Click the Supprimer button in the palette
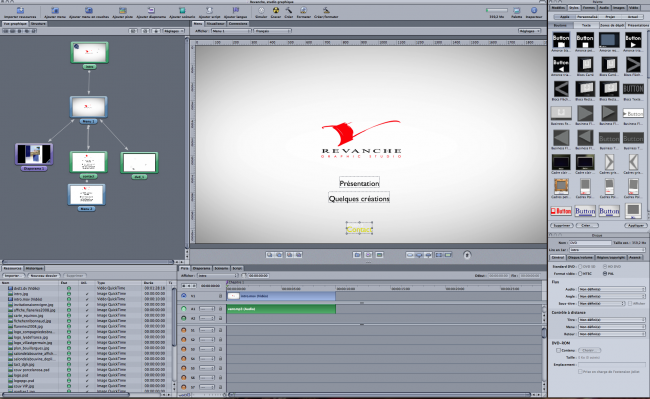 tap(562, 225)
